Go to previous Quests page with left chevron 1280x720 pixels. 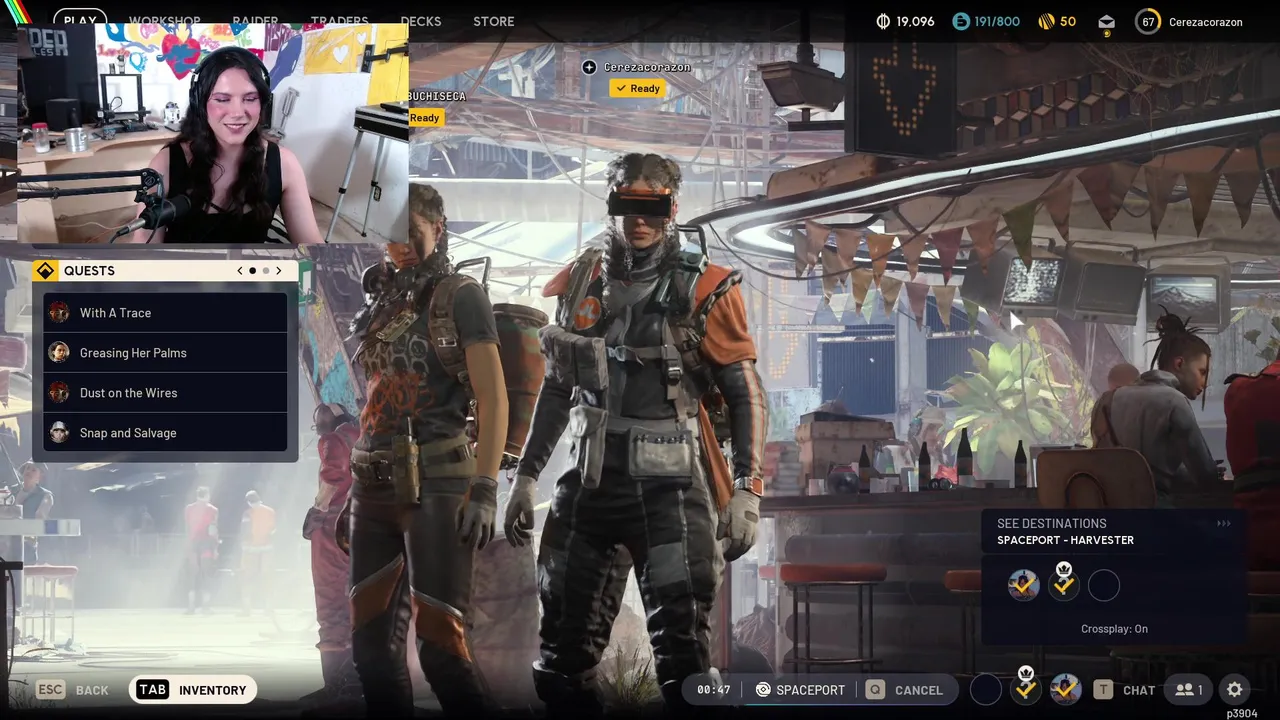coord(240,271)
